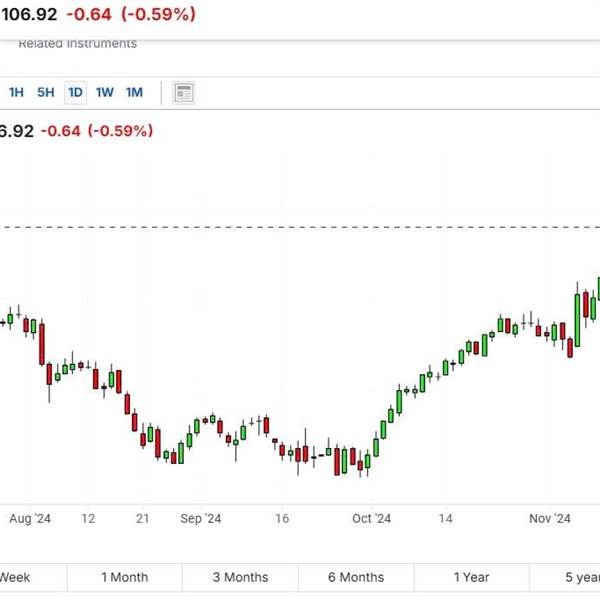Click the dashed current-price line

(x=300, y=227)
